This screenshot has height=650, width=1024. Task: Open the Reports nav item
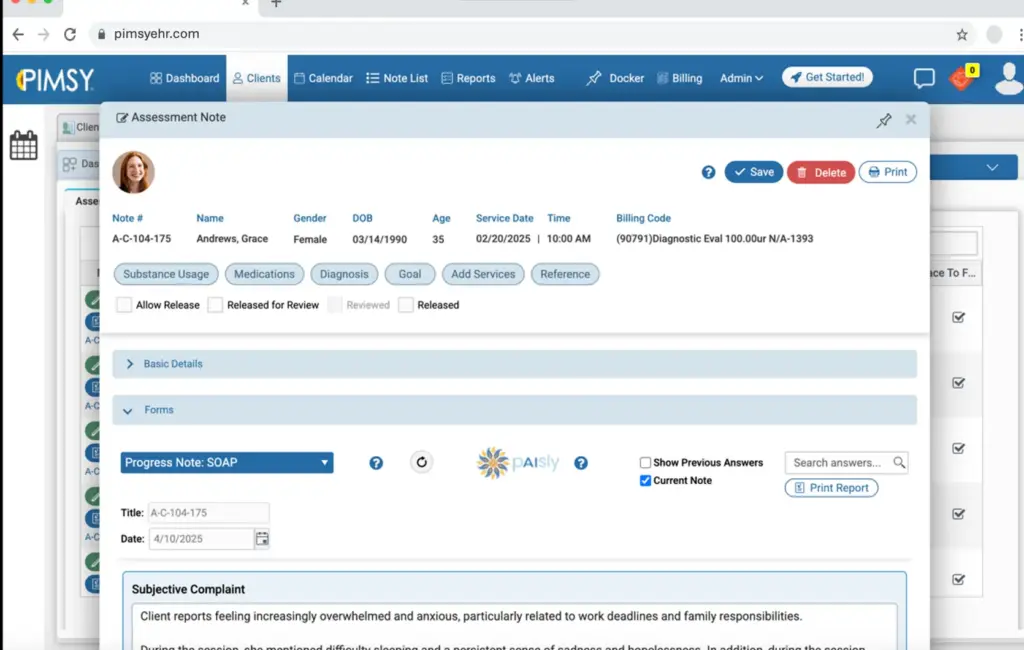tap(468, 78)
